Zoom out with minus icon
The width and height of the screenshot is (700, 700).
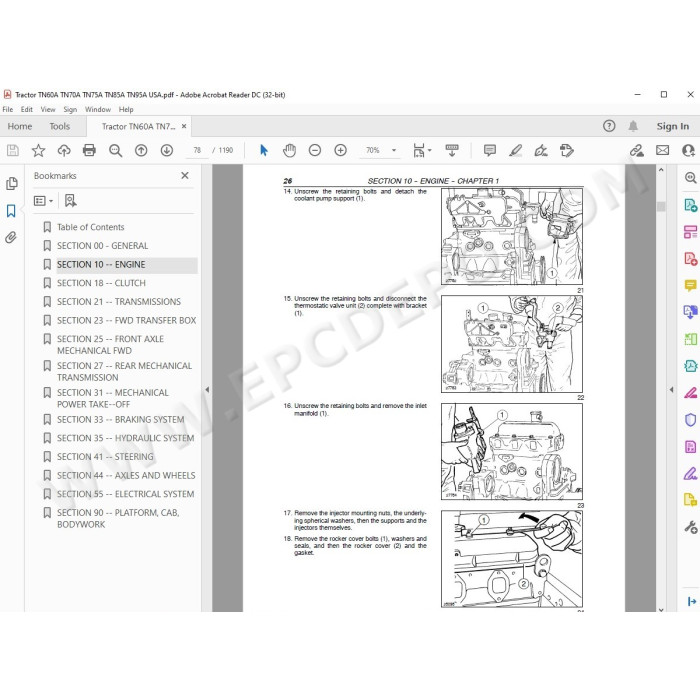(315, 150)
